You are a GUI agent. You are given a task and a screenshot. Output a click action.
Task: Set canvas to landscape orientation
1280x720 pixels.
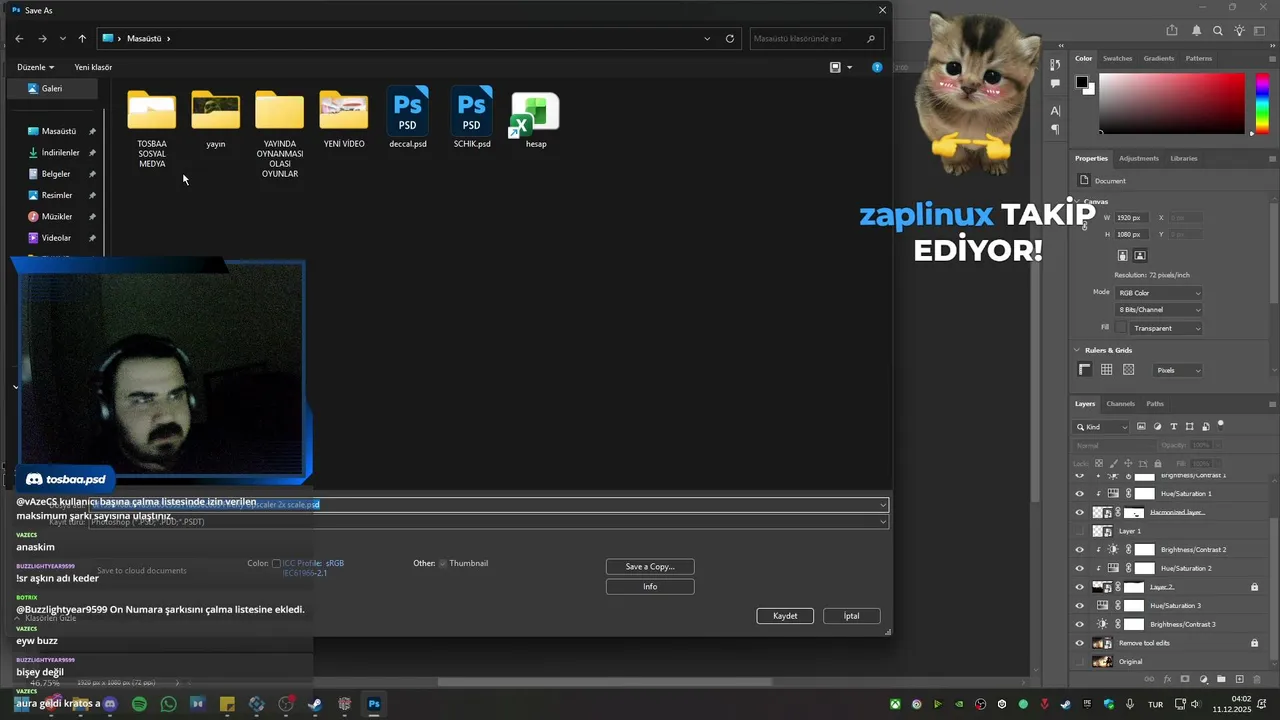[1140, 256]
